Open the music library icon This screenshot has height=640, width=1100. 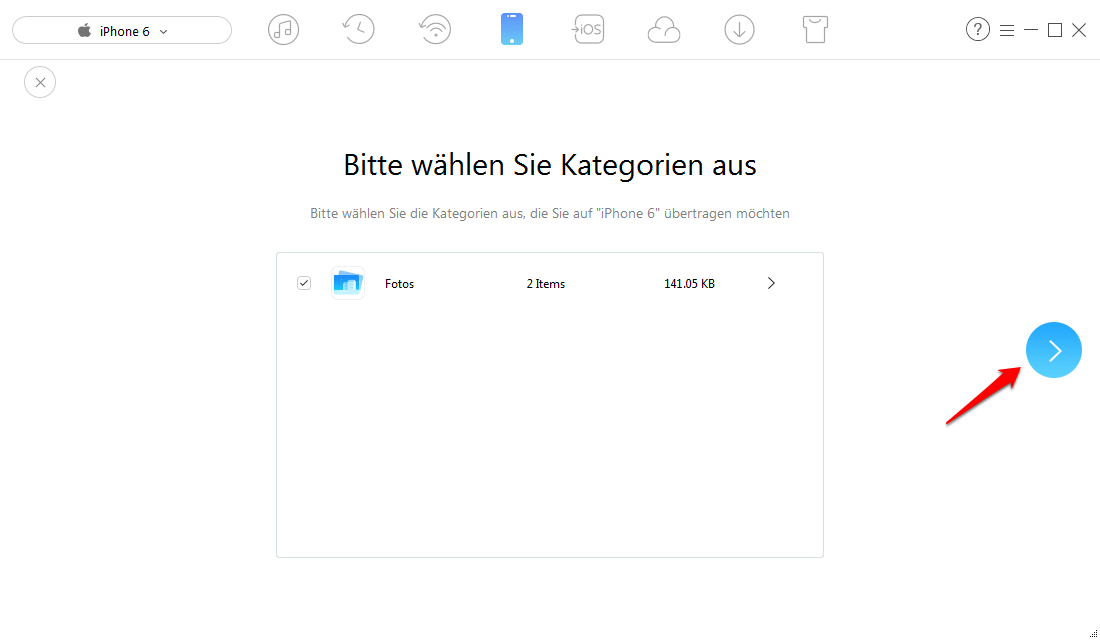pos(283,29)
